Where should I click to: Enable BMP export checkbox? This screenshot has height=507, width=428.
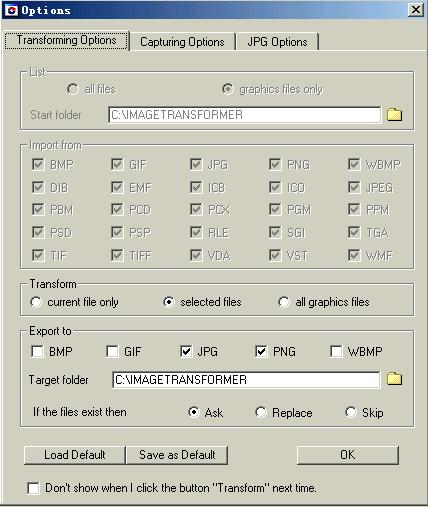point(37,351)
